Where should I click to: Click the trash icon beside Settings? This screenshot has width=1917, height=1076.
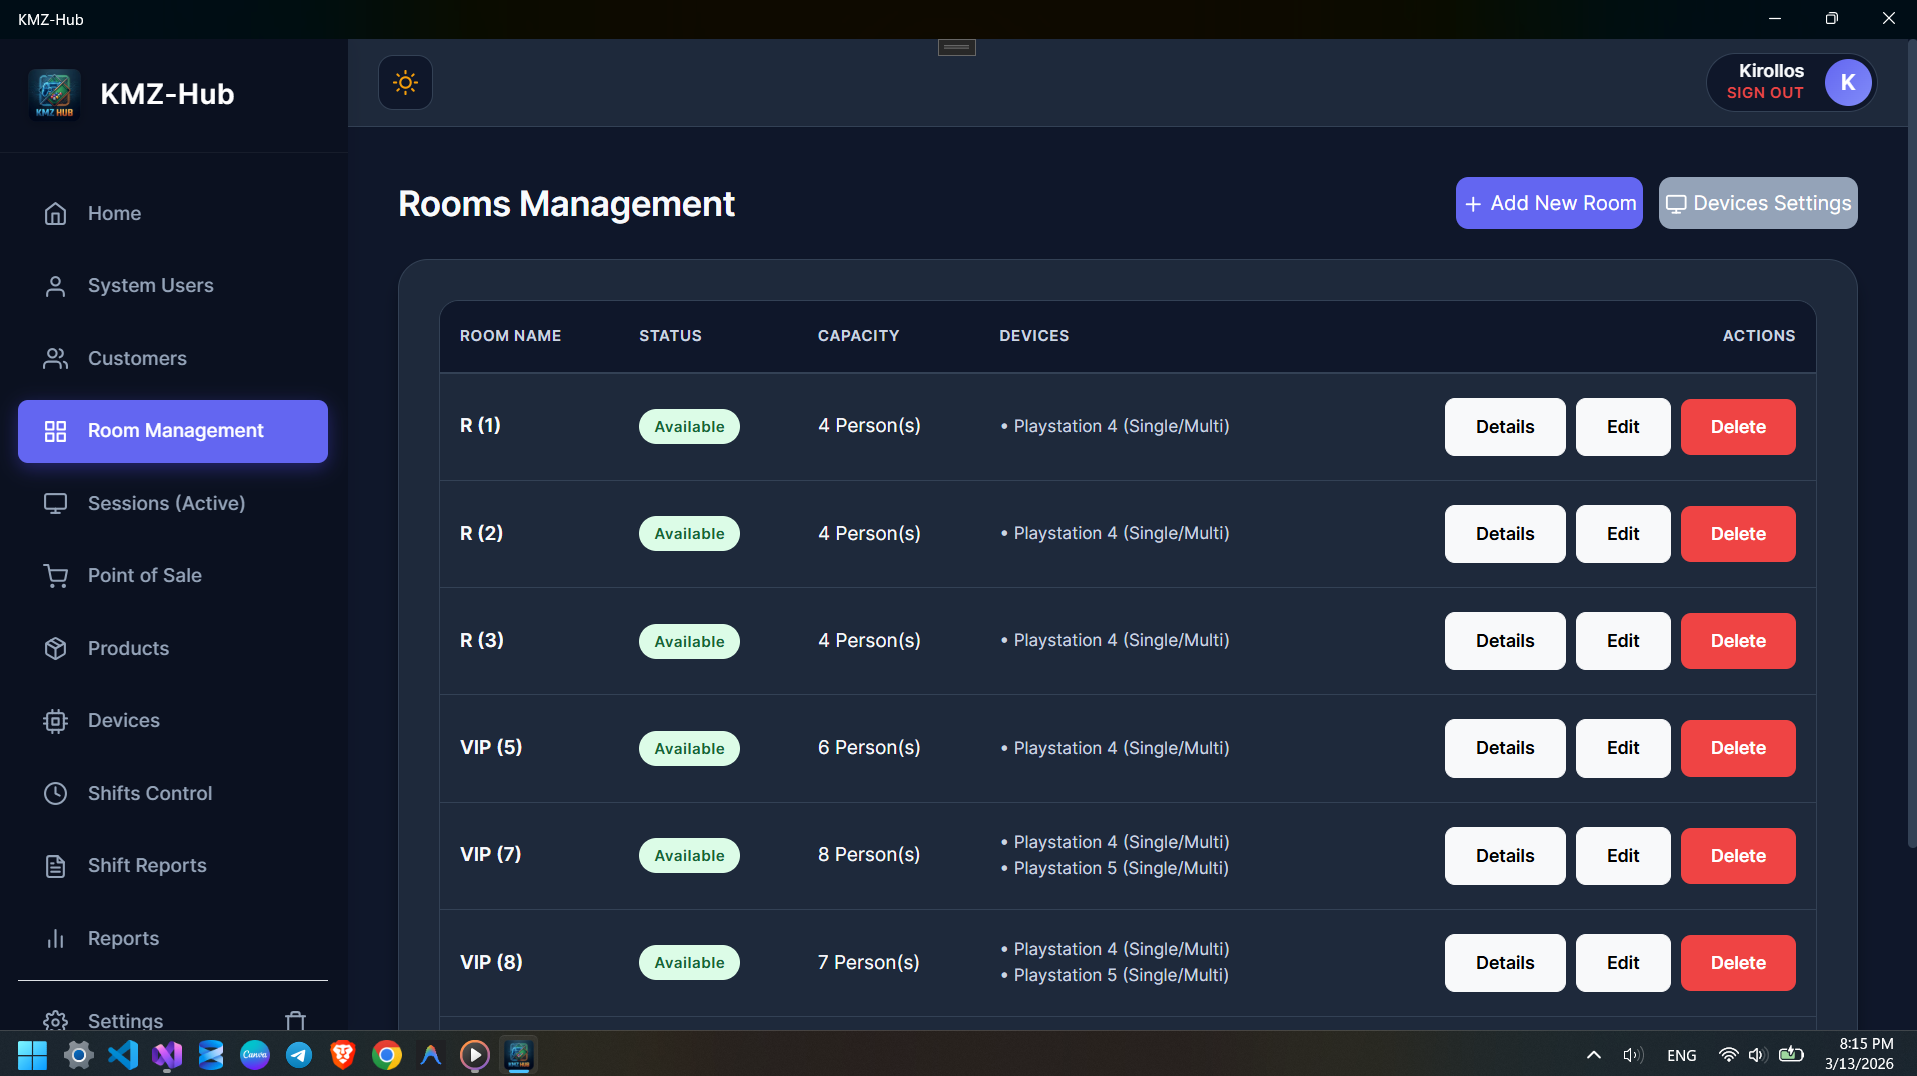click(295, 1020)
